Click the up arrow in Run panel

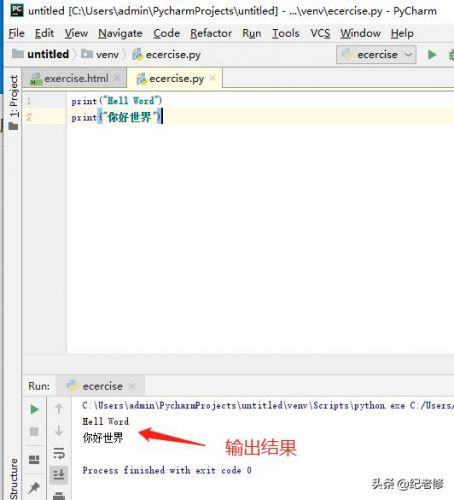click(59, 408)
